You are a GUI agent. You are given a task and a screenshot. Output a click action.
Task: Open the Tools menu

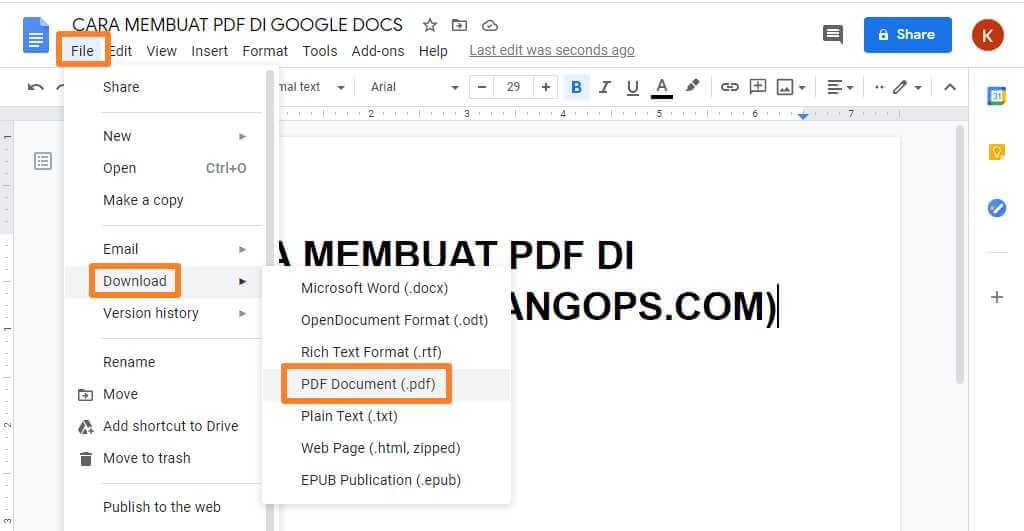coord(319,51)
